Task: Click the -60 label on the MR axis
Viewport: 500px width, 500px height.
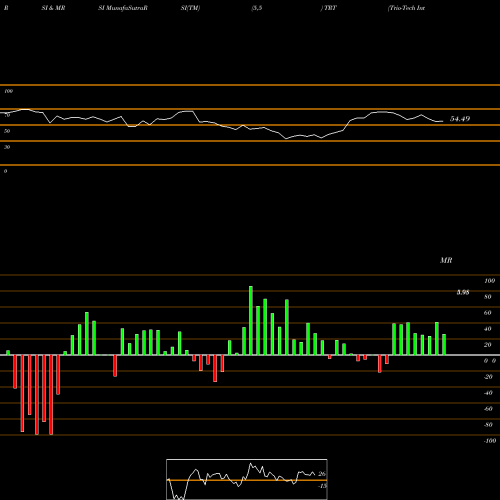Action: [x=488, y=409]
